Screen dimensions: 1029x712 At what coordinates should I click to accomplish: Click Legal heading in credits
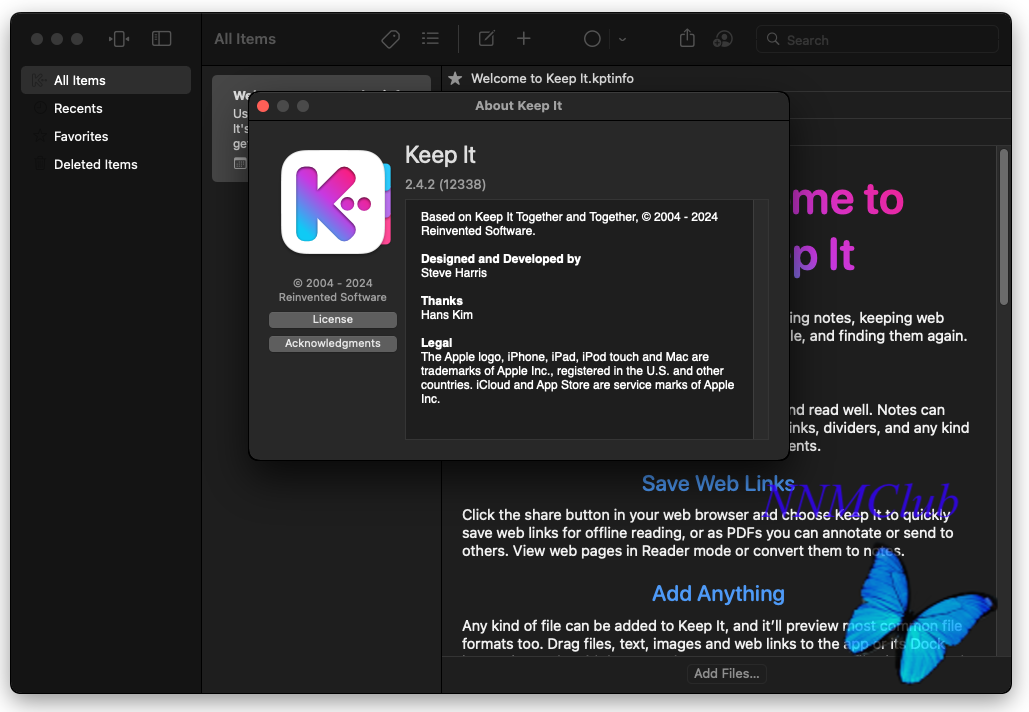pos(436,343)
